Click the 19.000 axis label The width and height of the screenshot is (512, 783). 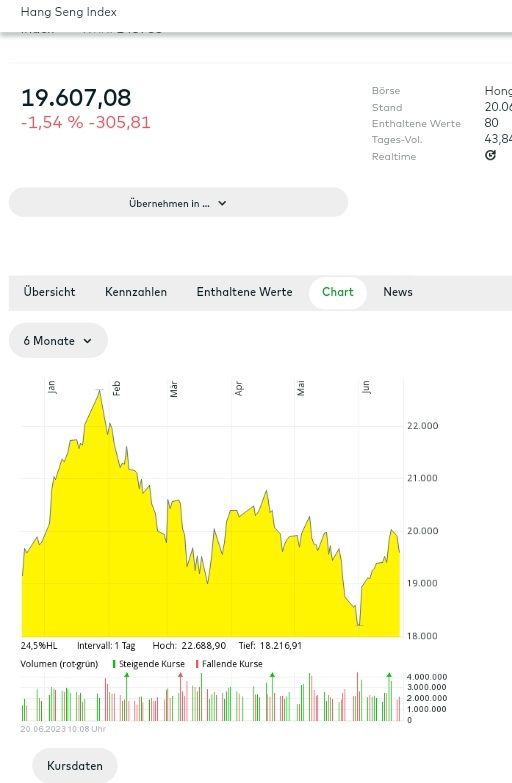click(422, 583)
